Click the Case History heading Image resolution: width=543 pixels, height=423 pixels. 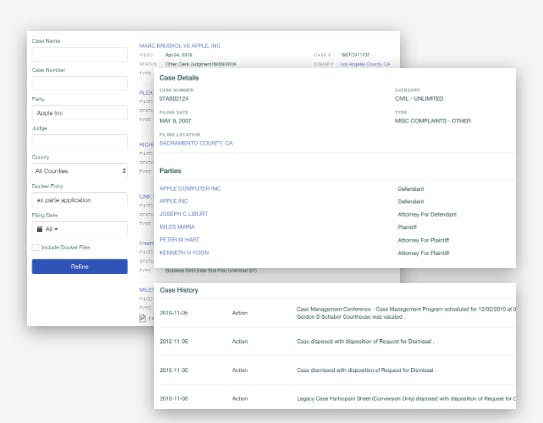179,290
